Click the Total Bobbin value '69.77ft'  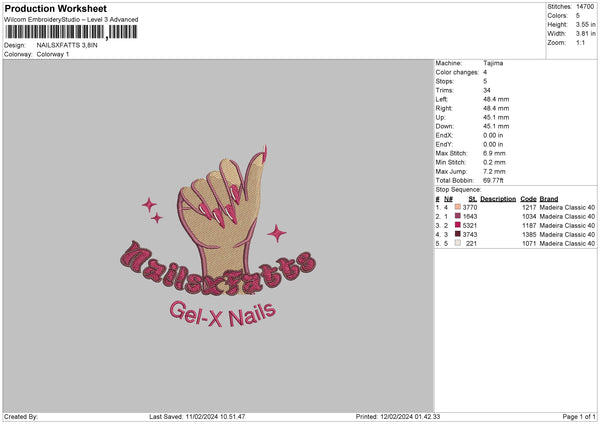coord(493,180)
